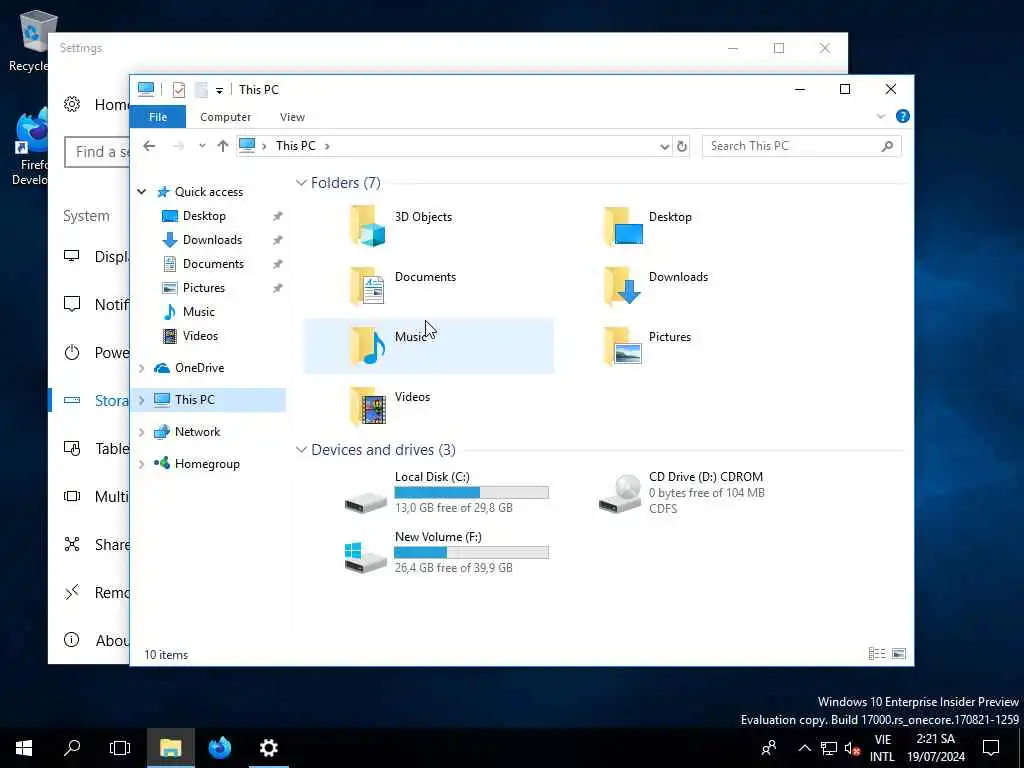Click the About icon in Settings sidebar
This screenshot has width=1024, height=768.
click(72, 641)
